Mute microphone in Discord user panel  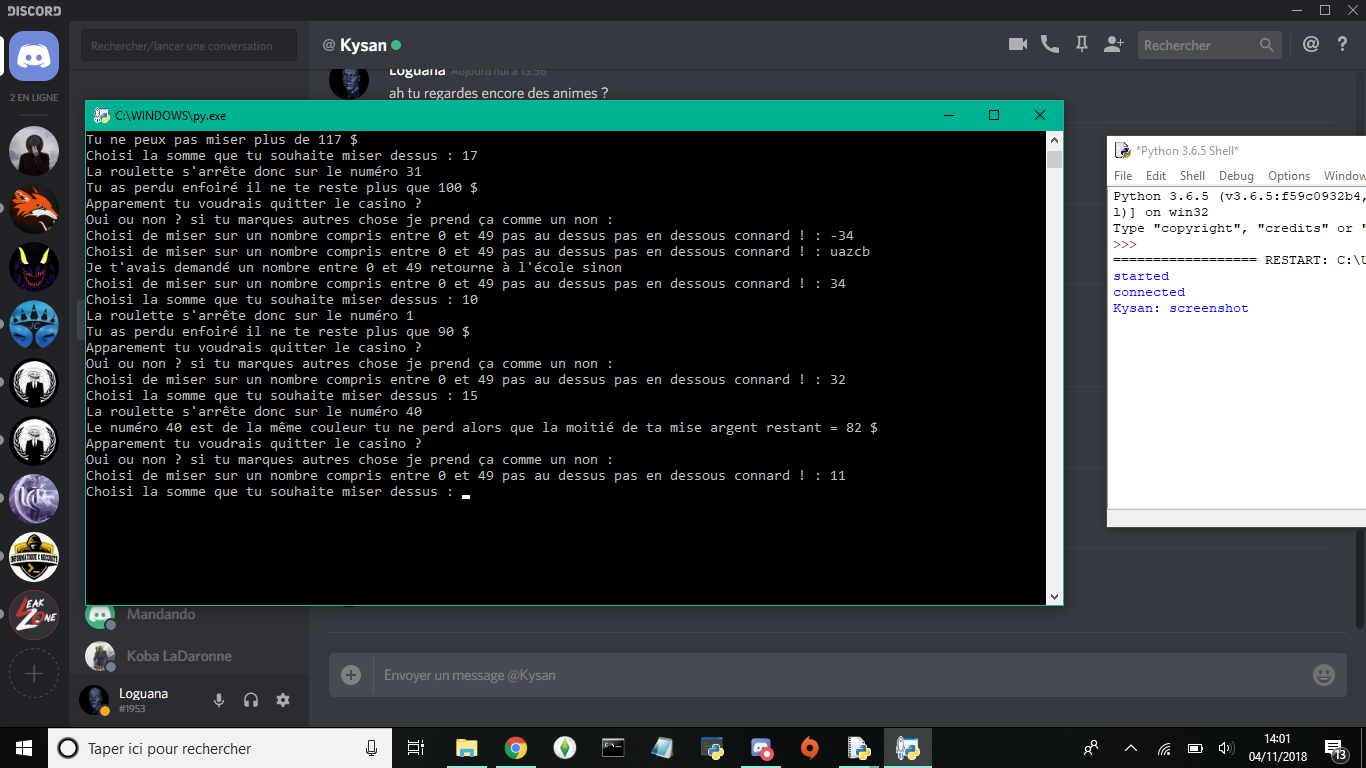pos(219,700)
